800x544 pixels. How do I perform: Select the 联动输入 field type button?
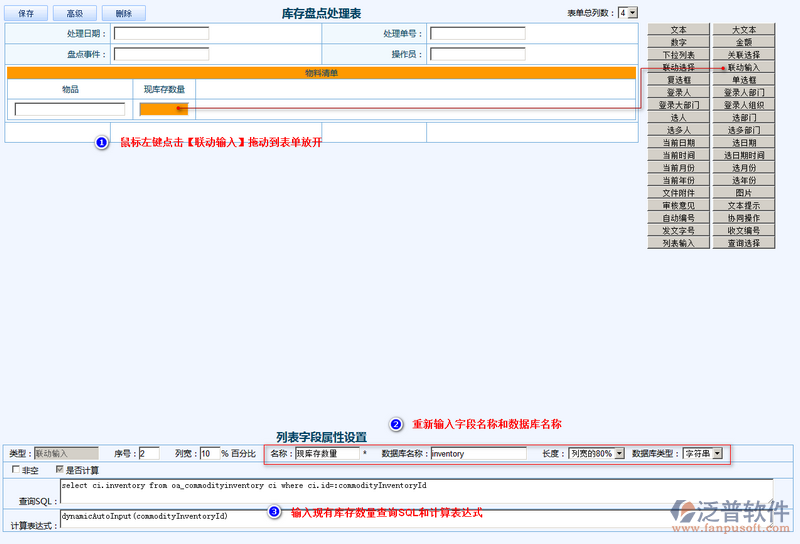744,67
